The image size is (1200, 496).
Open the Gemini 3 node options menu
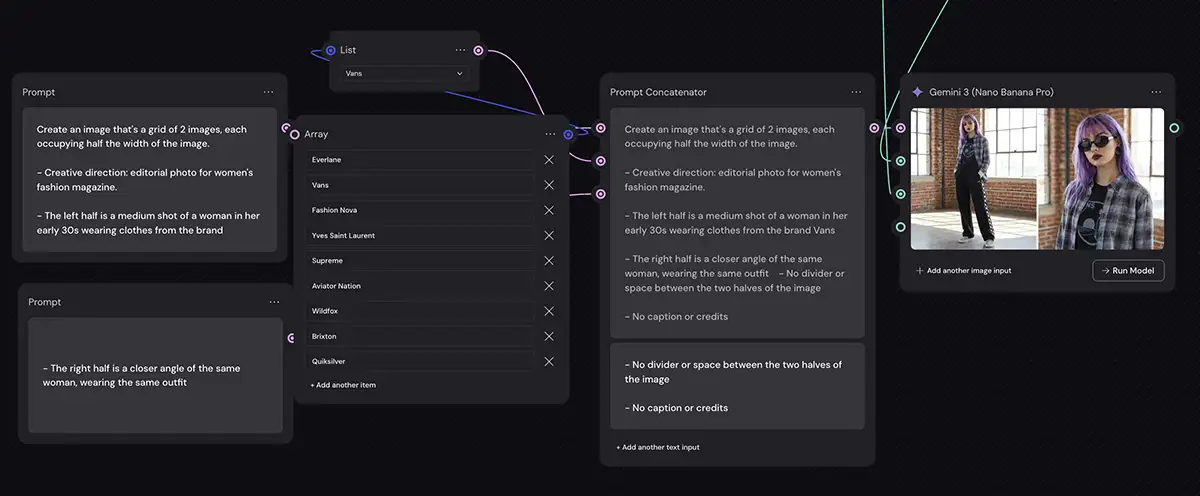pyautogui.click(x=1156, y=92)
